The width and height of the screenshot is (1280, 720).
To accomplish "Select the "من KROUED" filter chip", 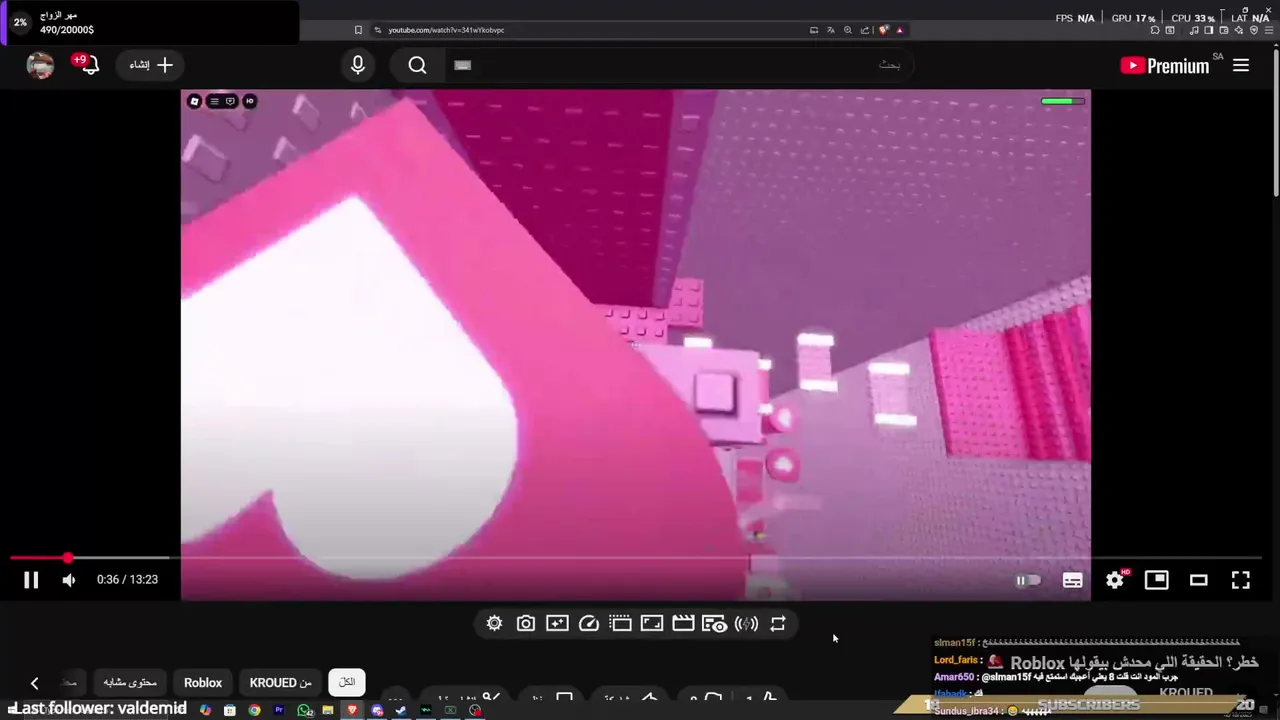I will 281,682.
